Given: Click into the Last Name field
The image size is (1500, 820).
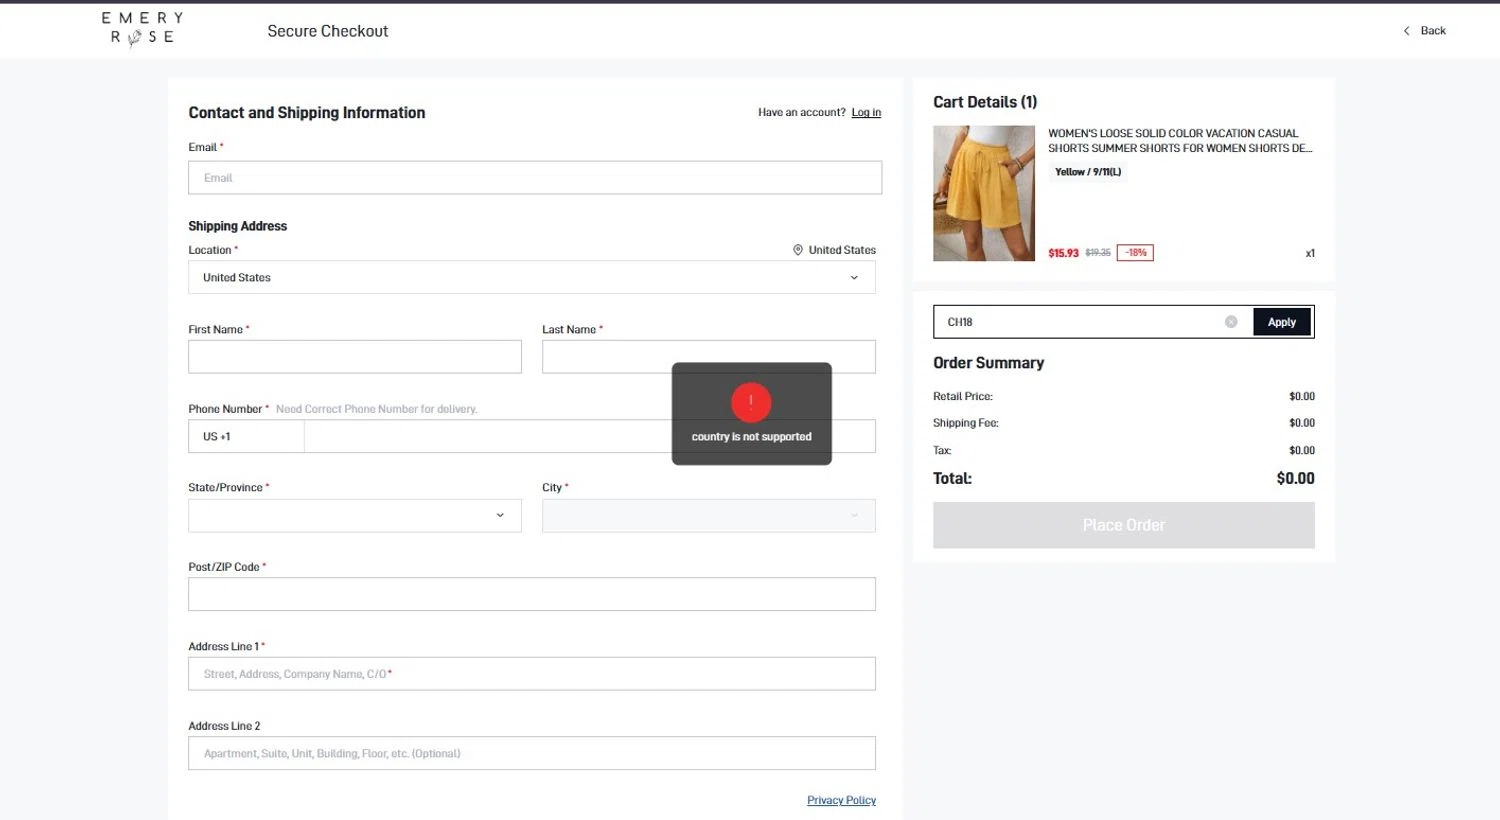Looking at the screenshot, I should 709,357.
